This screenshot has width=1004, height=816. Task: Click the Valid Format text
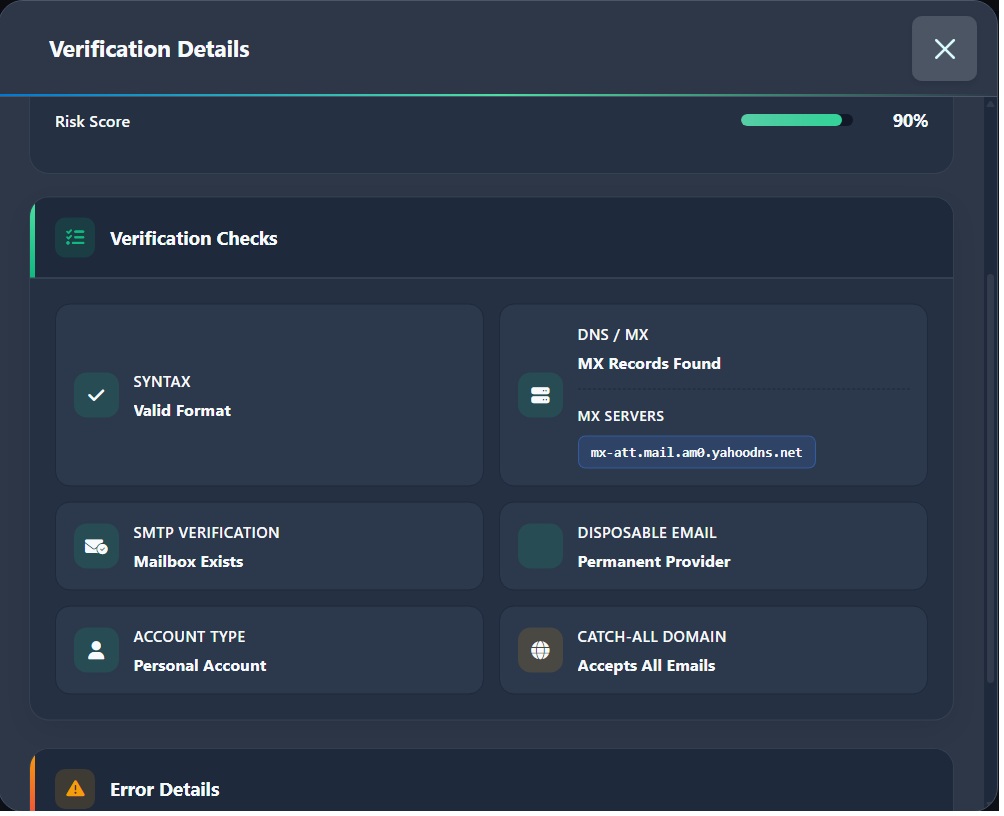click(183, 412)
